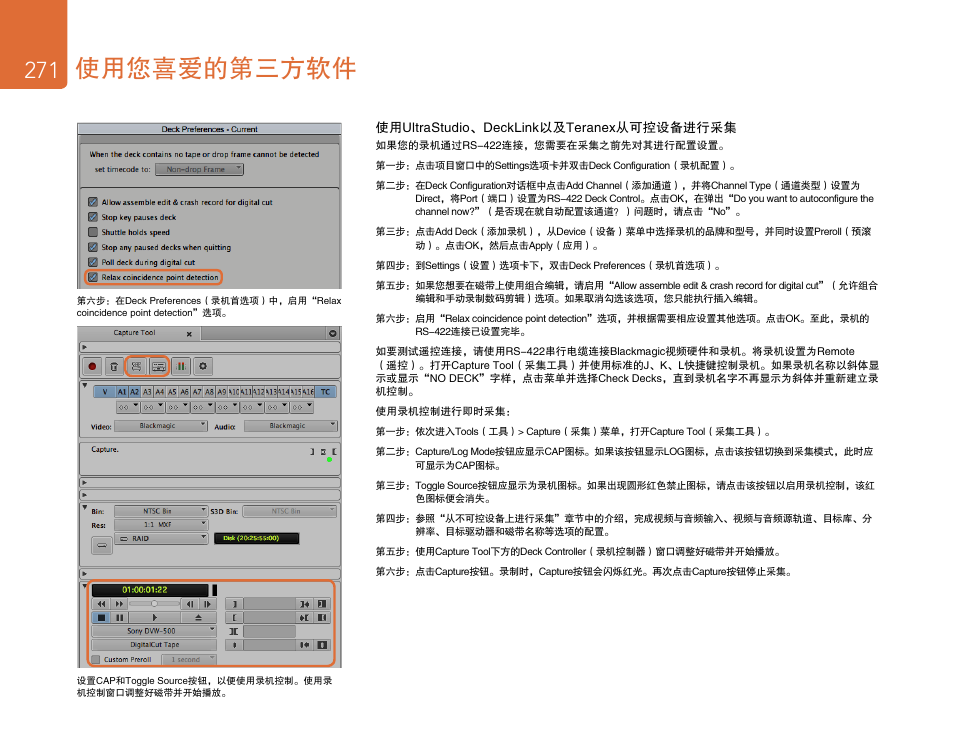
Task: Open the gear settings icon in Capture Tool
Action: point(203,366)
